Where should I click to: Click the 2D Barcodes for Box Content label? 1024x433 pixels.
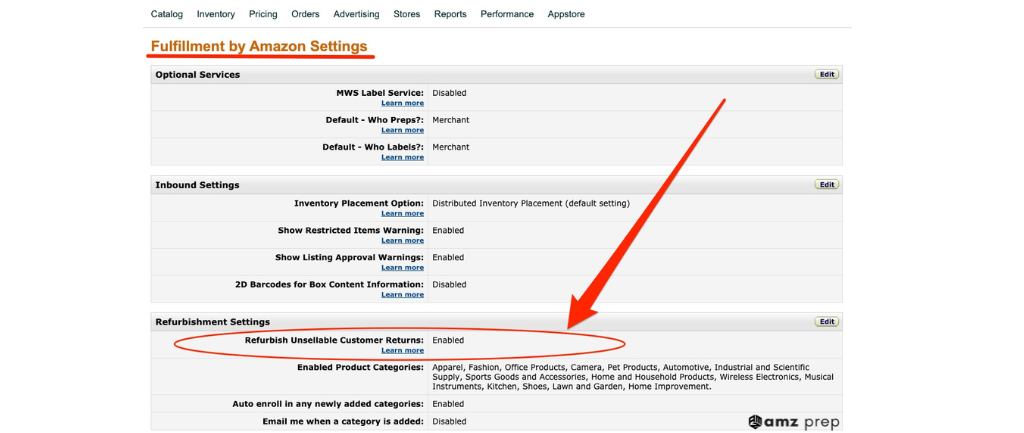pyautogui.click(x=329, y=285)
